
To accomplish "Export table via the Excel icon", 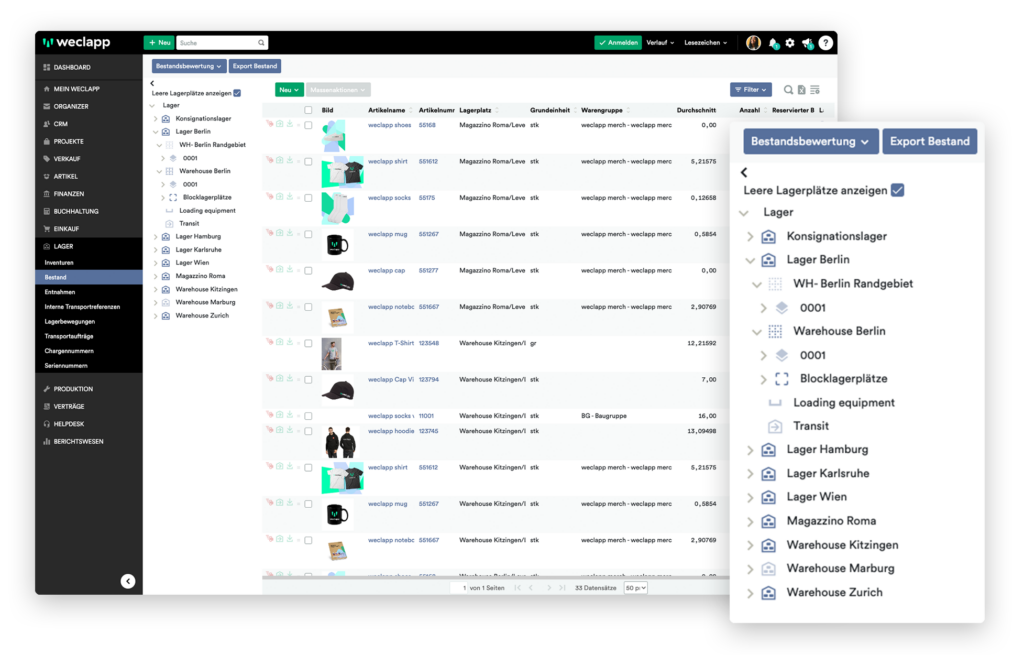I will [x=801, y=89].
